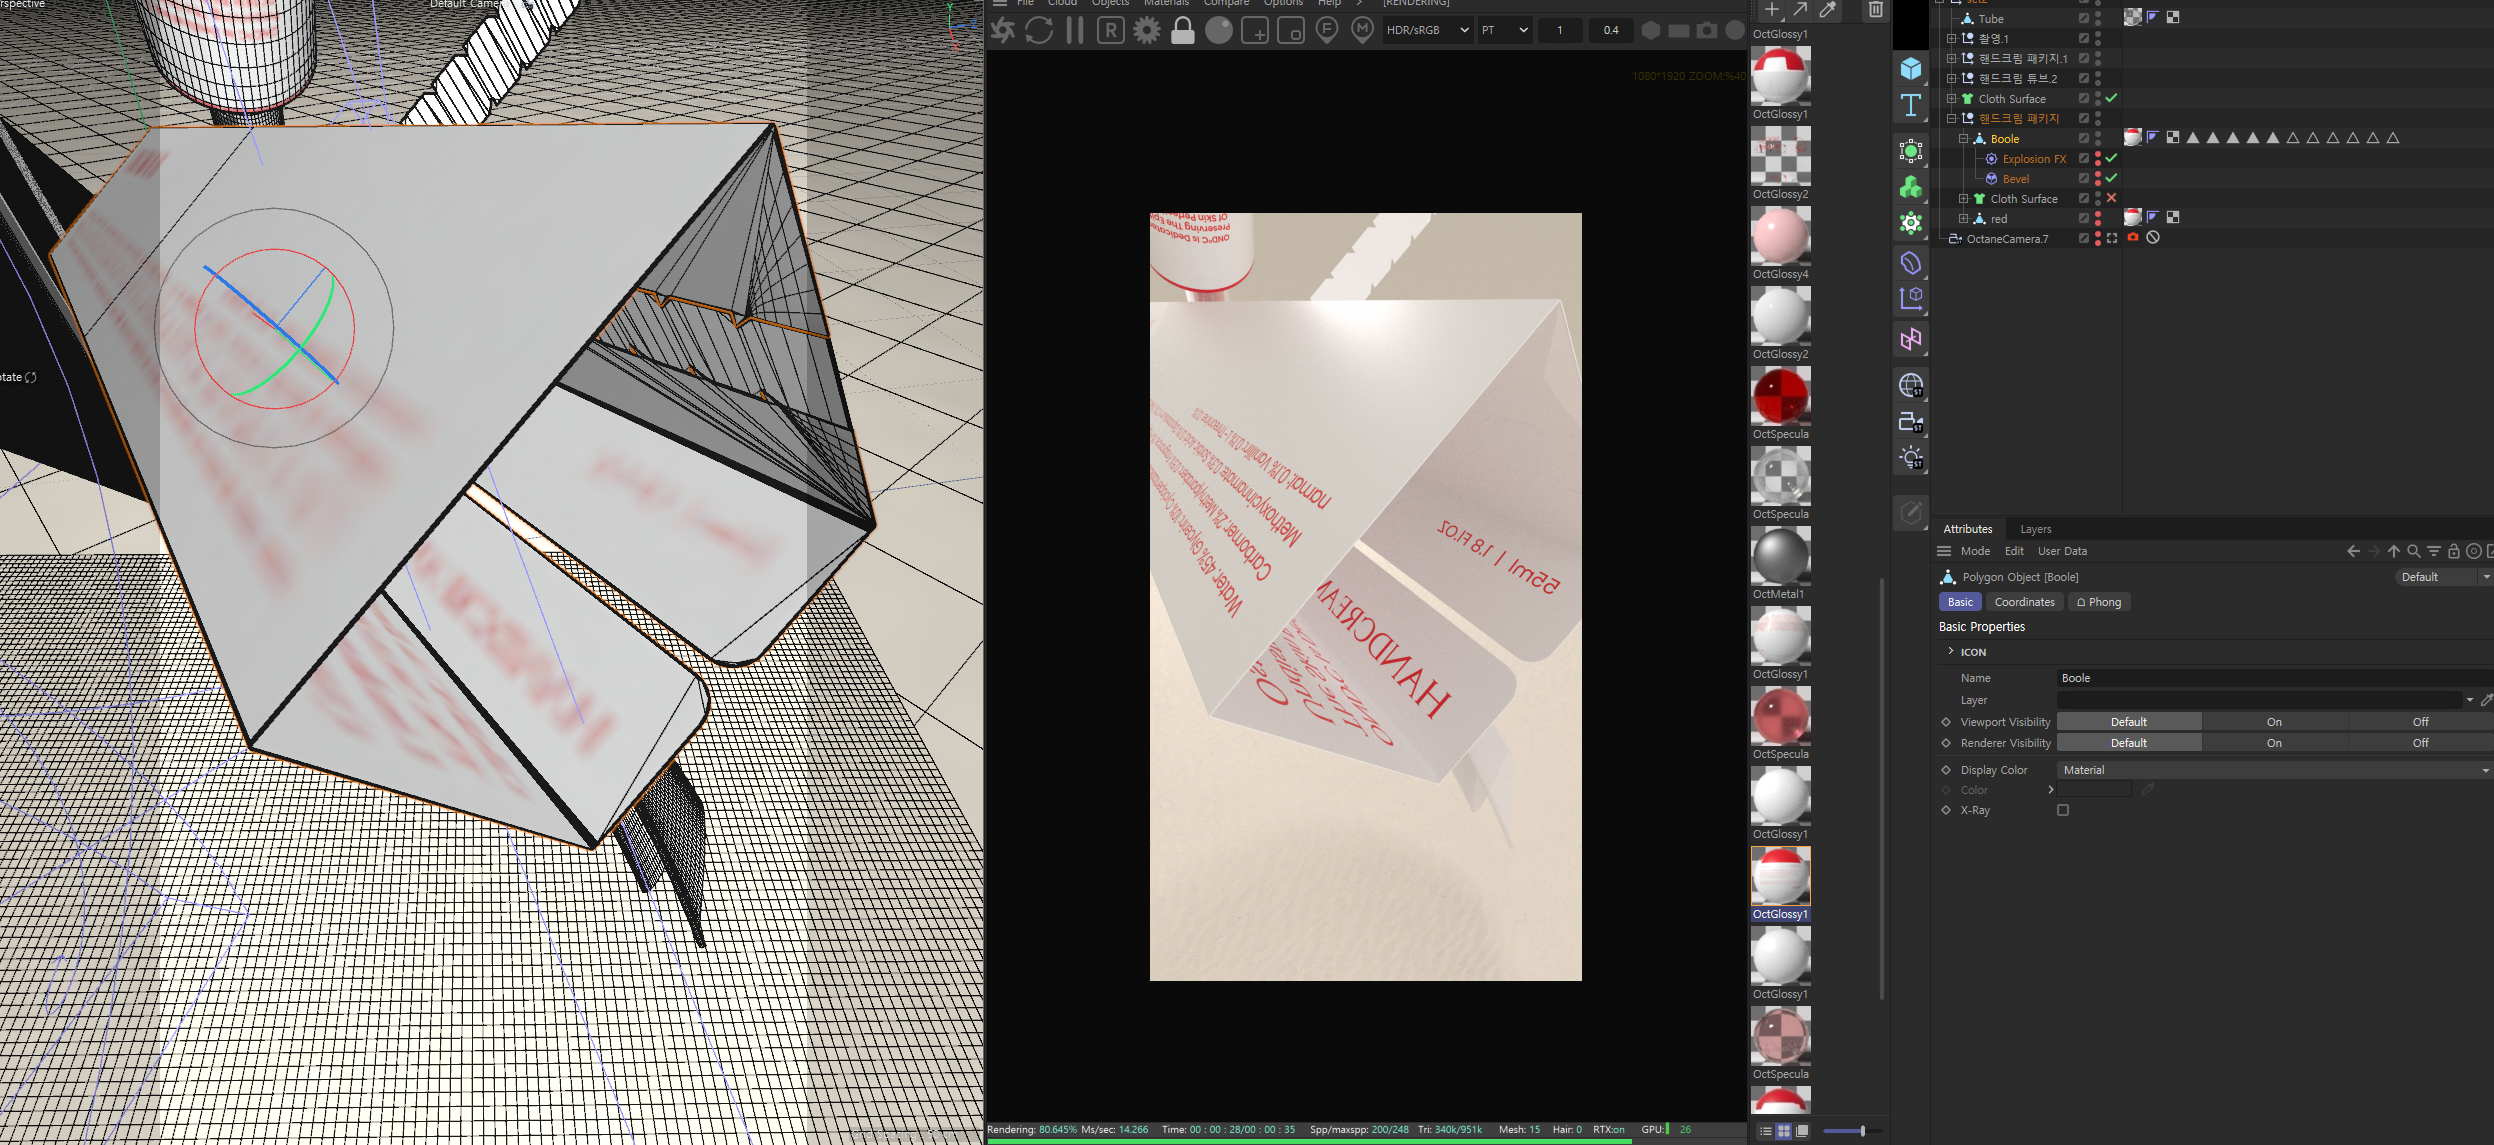Click the Layer eyedropper pick icon
The height and width of the screenshot is (1145, 2494).
pyautogui.click(x=2487, y=700)
